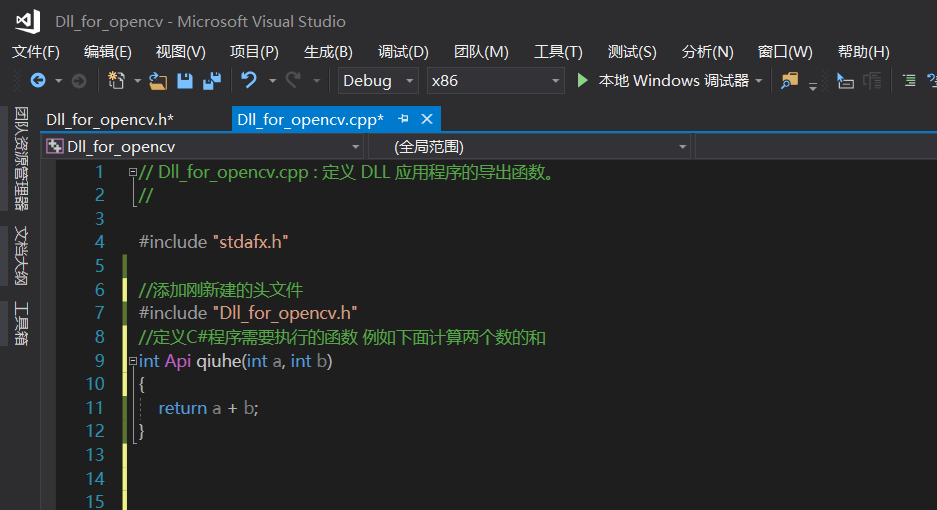Open the 团队资源管理器 side panel
937x510 pixels.
point(21,158)
